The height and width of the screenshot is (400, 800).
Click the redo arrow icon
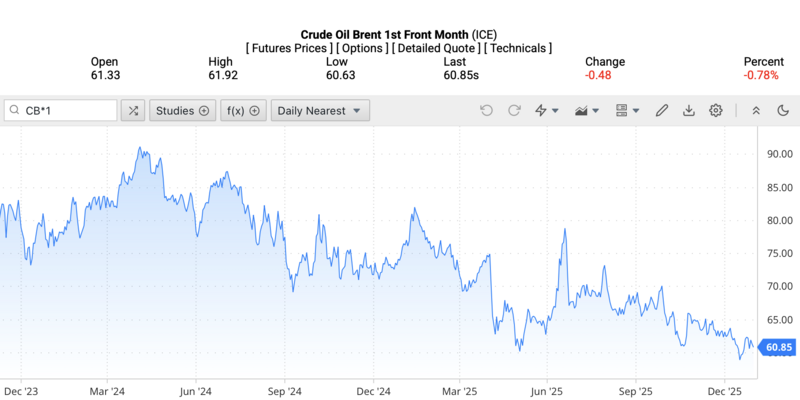pos(514,110)
